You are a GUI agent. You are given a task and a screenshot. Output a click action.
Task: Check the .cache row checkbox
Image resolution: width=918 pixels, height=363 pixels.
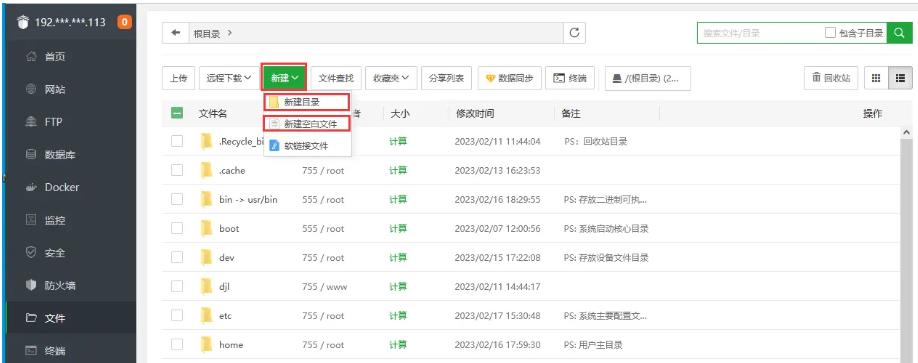point(177,170)
